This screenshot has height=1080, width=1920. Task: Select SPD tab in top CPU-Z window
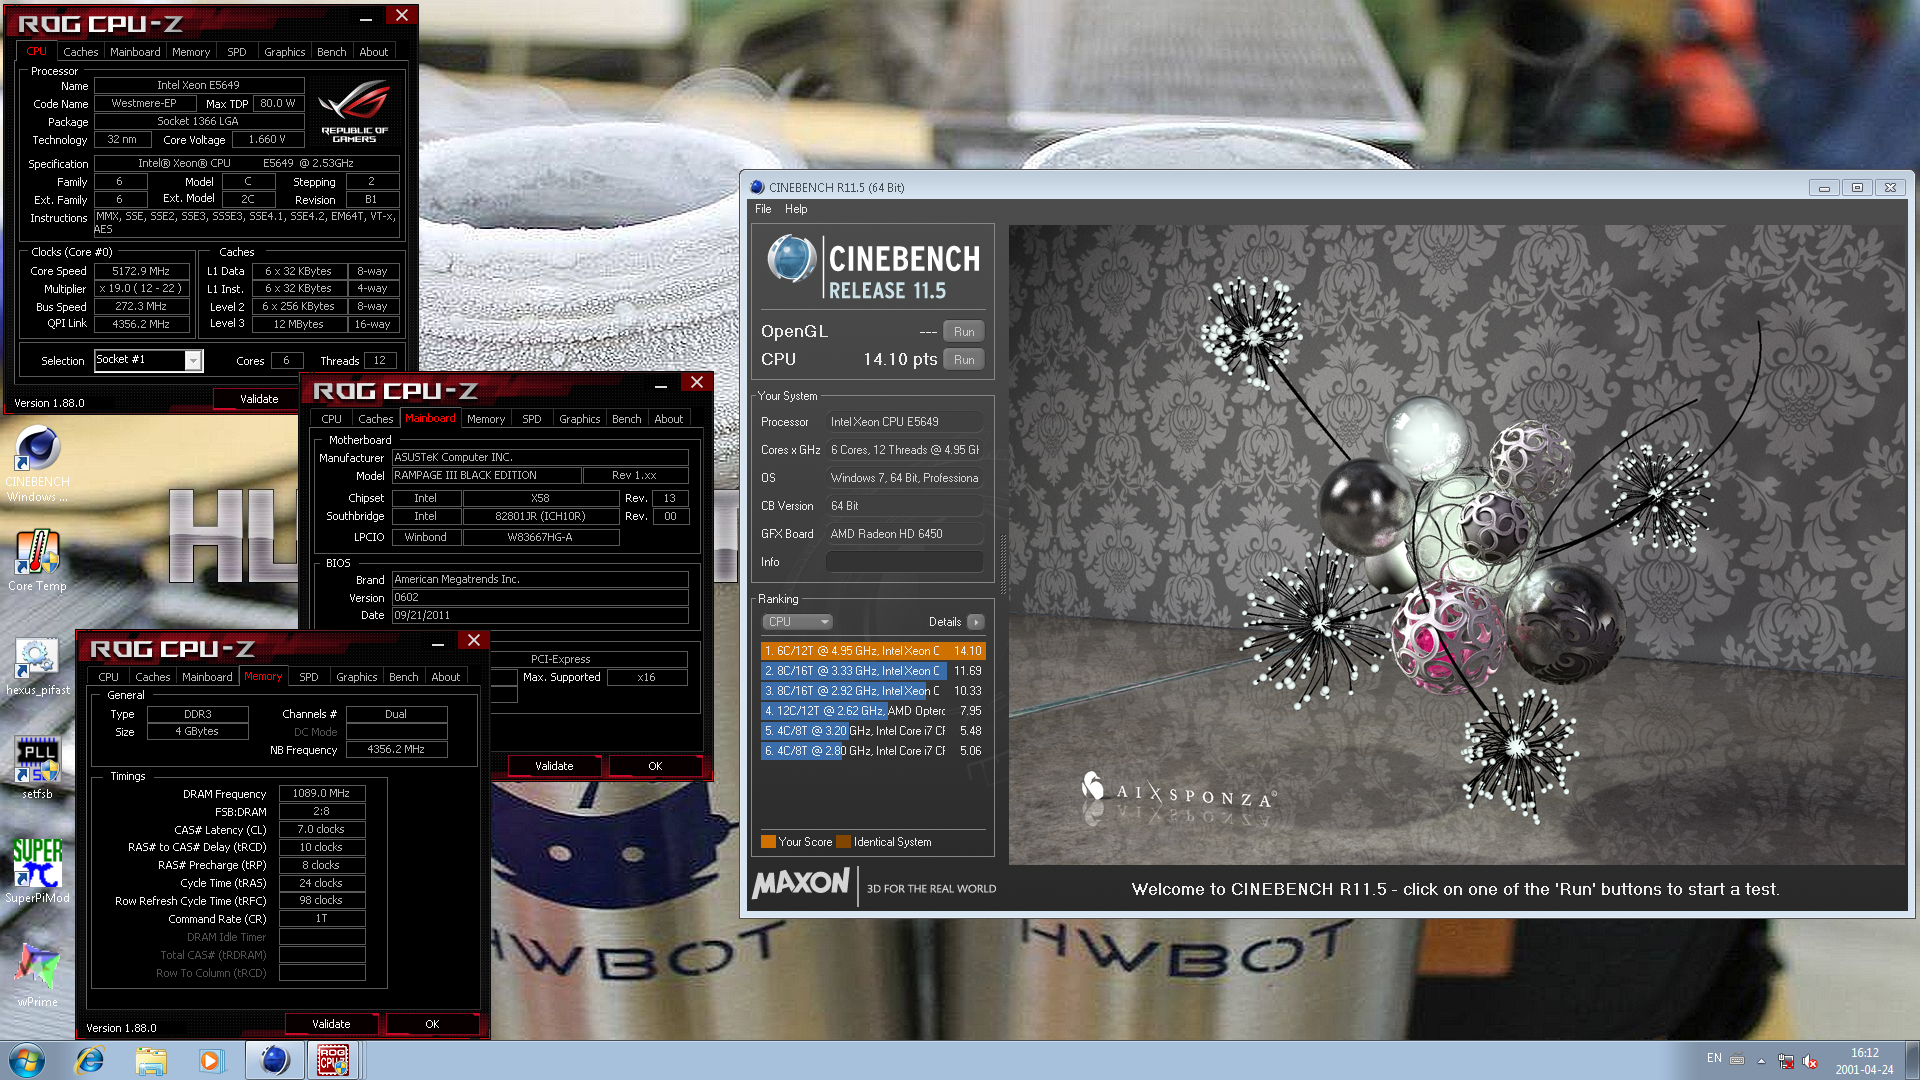pyautogui.click(x=237, y=52)
